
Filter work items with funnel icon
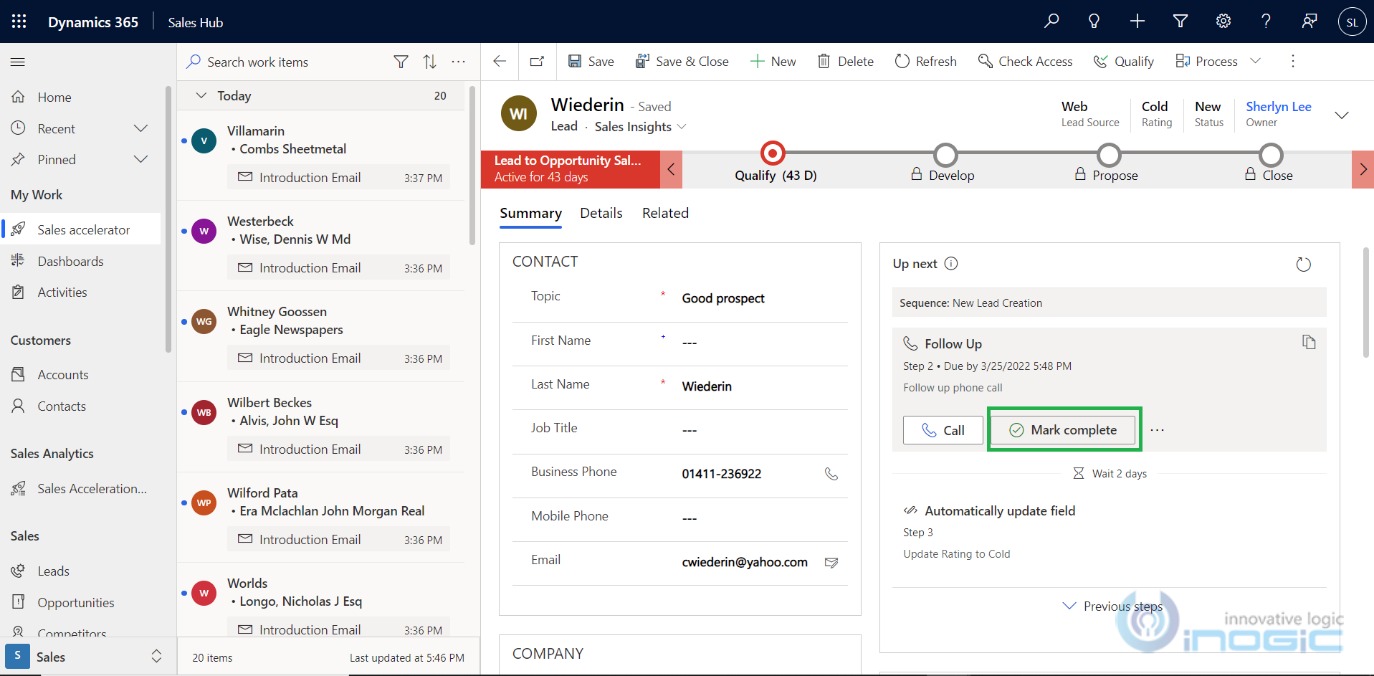click(401, 62)
